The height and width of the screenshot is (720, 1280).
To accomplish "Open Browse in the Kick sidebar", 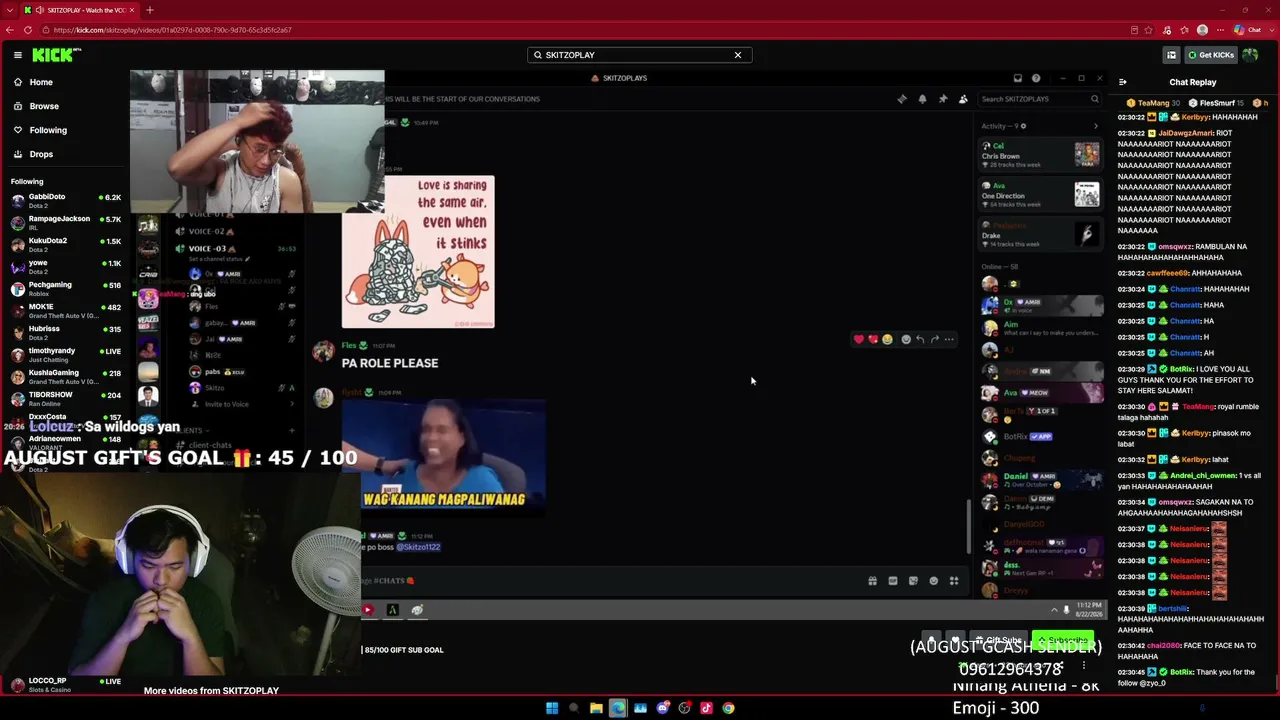I will pyautogui.click(x=44, y=106).
